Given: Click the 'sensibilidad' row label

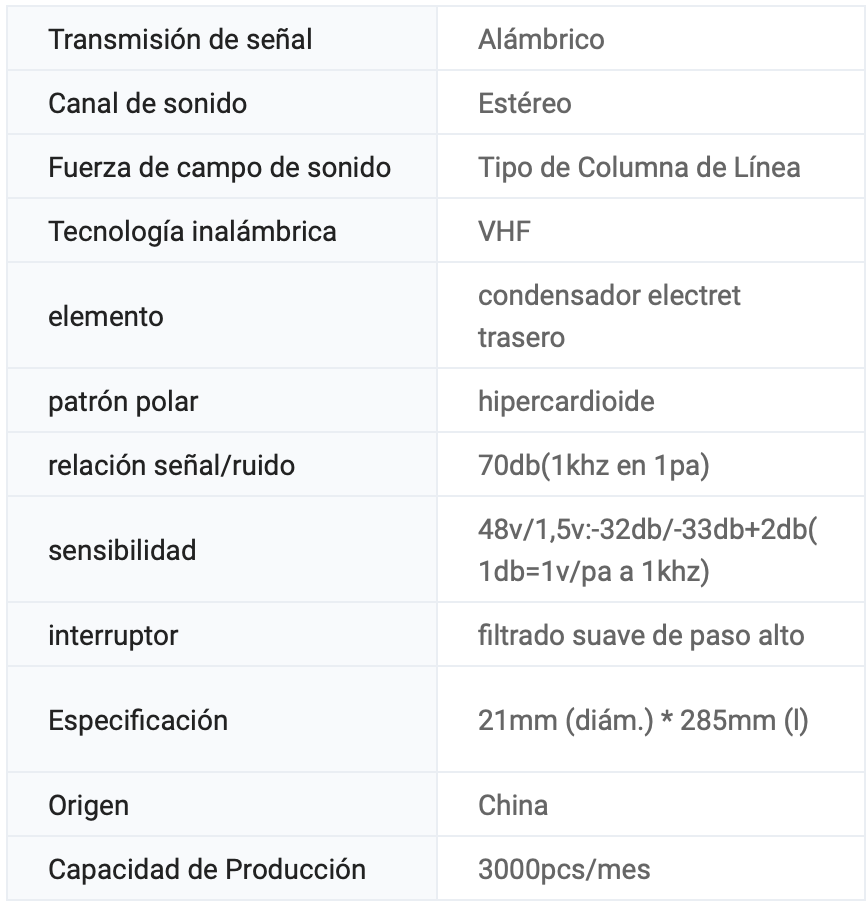Looking at the screenshot, I should 122,550.
